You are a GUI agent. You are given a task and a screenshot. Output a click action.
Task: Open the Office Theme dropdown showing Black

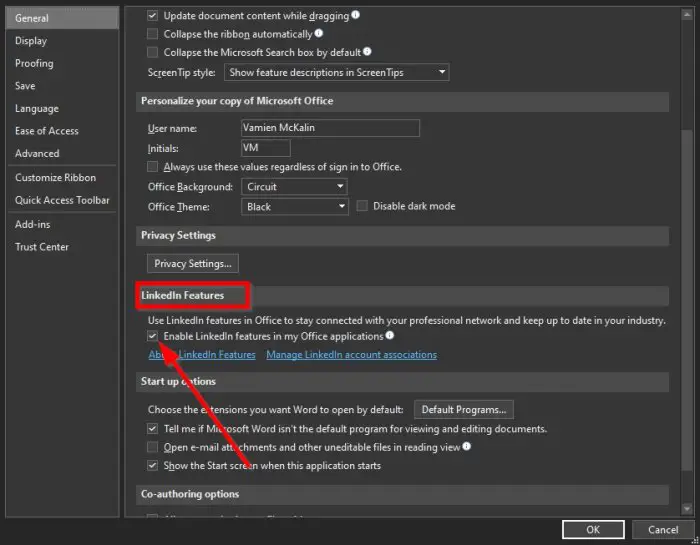[x=295, y=207]
